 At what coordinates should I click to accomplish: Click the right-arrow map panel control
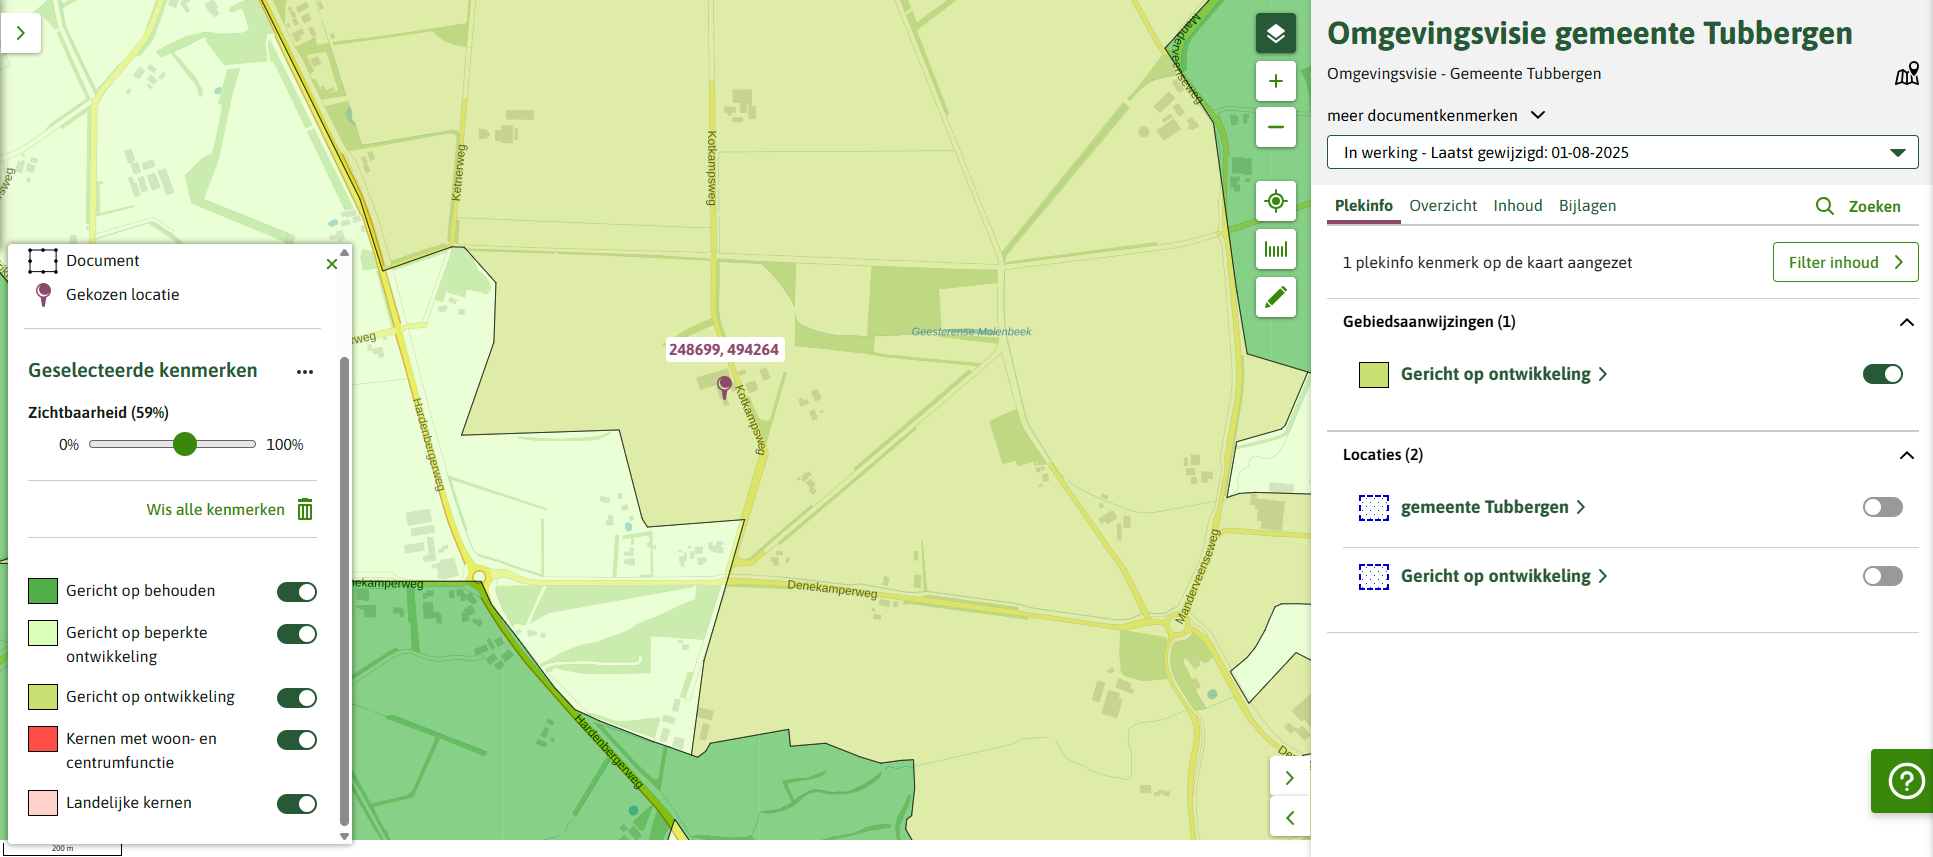pyautogui.click(x=1290, y=777)
